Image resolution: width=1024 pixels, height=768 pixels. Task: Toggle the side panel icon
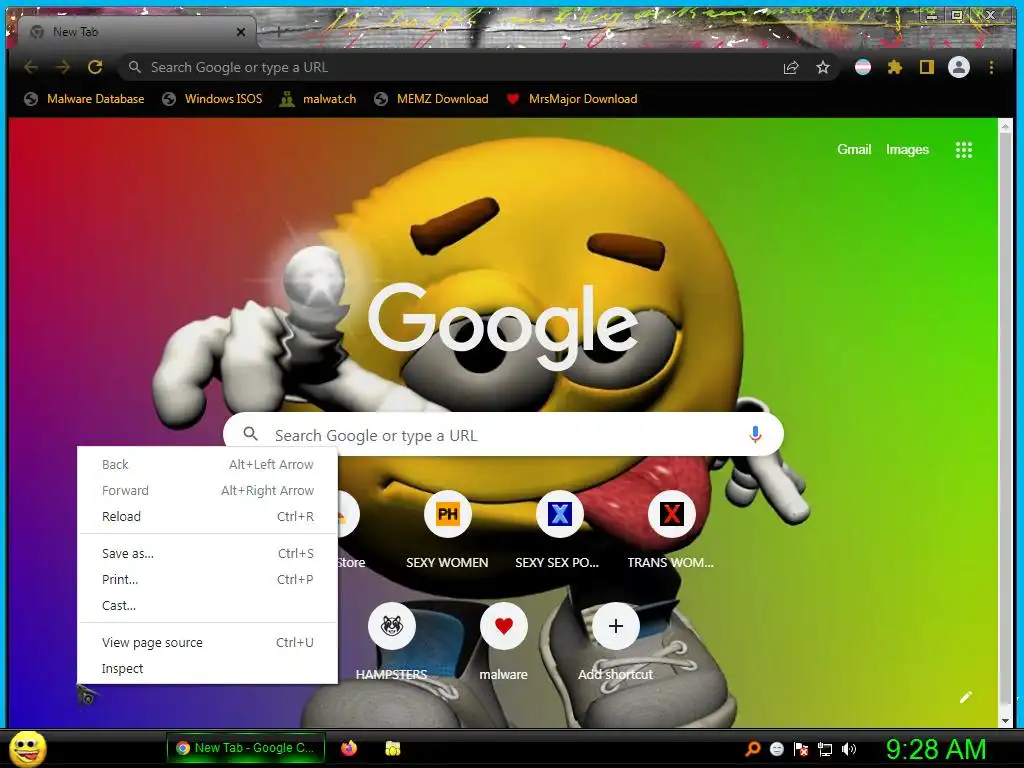pyautogui.click(x=927, y=67)
